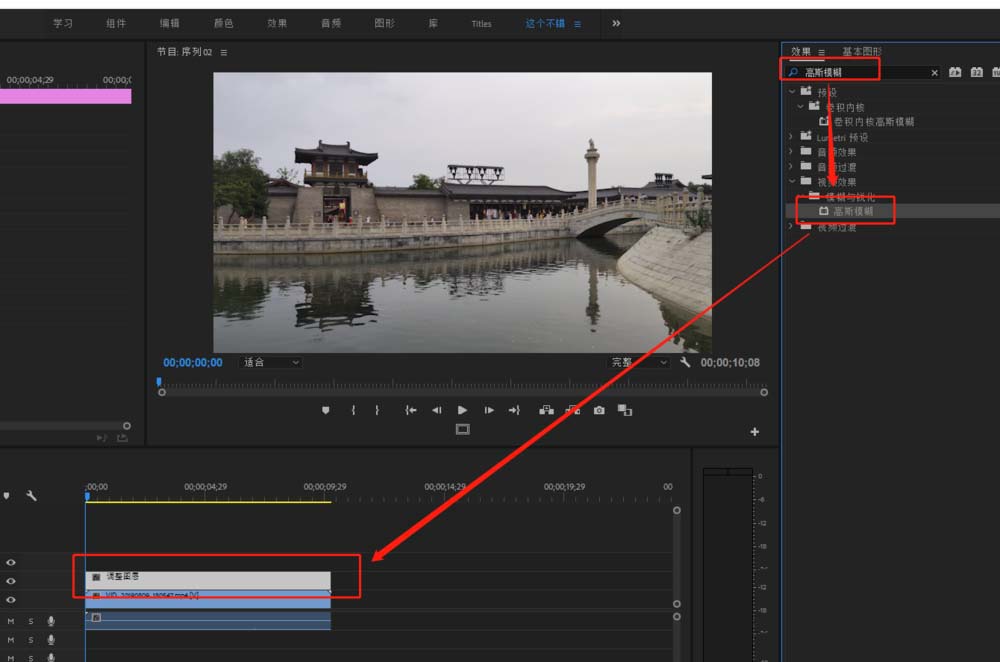Clear the effects search with the X
Viewport: 1000px width, 662px height.
935,73
